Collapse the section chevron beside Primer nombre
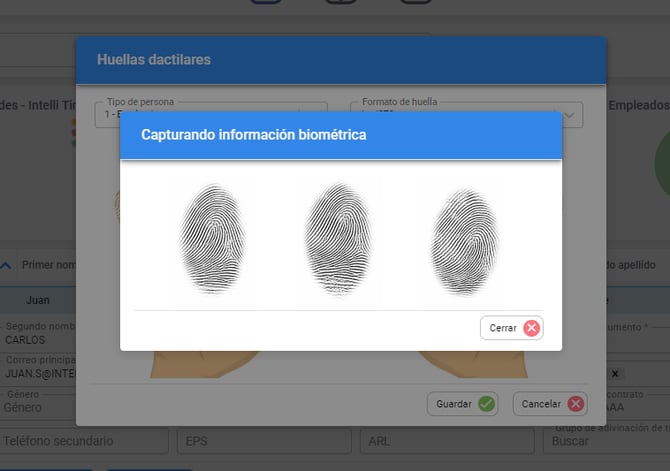This screenshot has width=670, height=471. [x=7, y=265]
